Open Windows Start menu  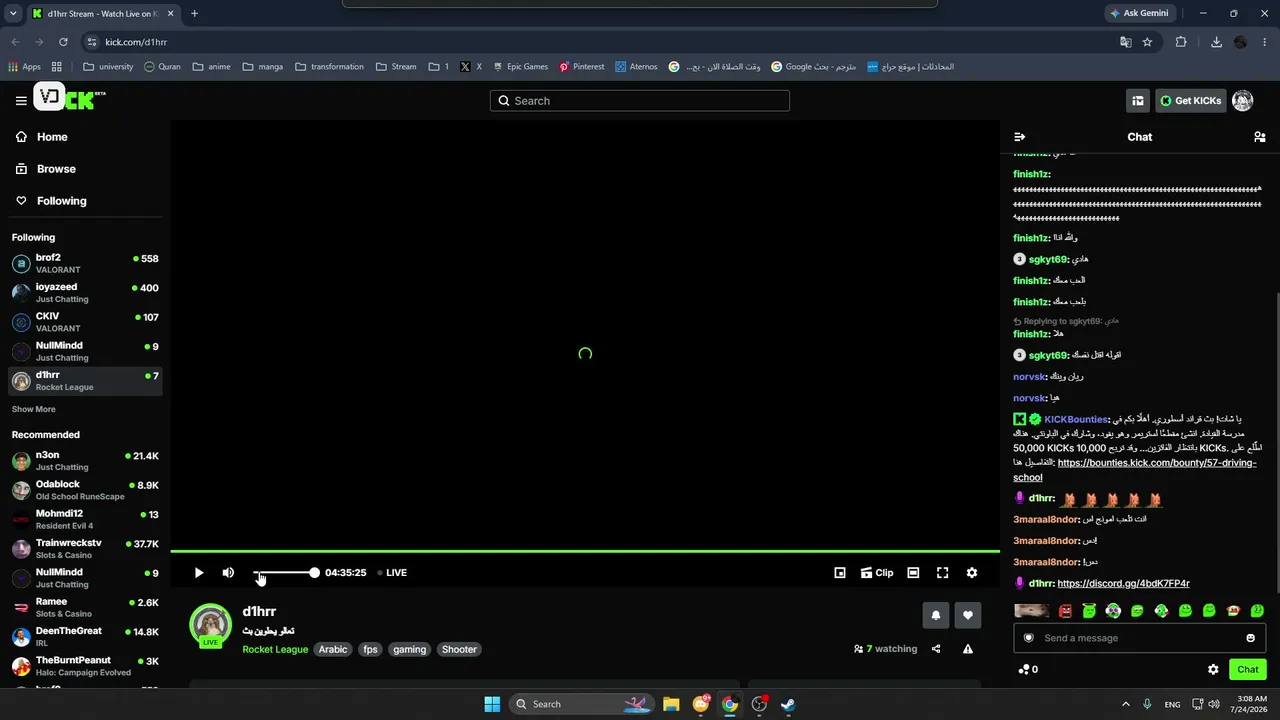tap(492, 704)
